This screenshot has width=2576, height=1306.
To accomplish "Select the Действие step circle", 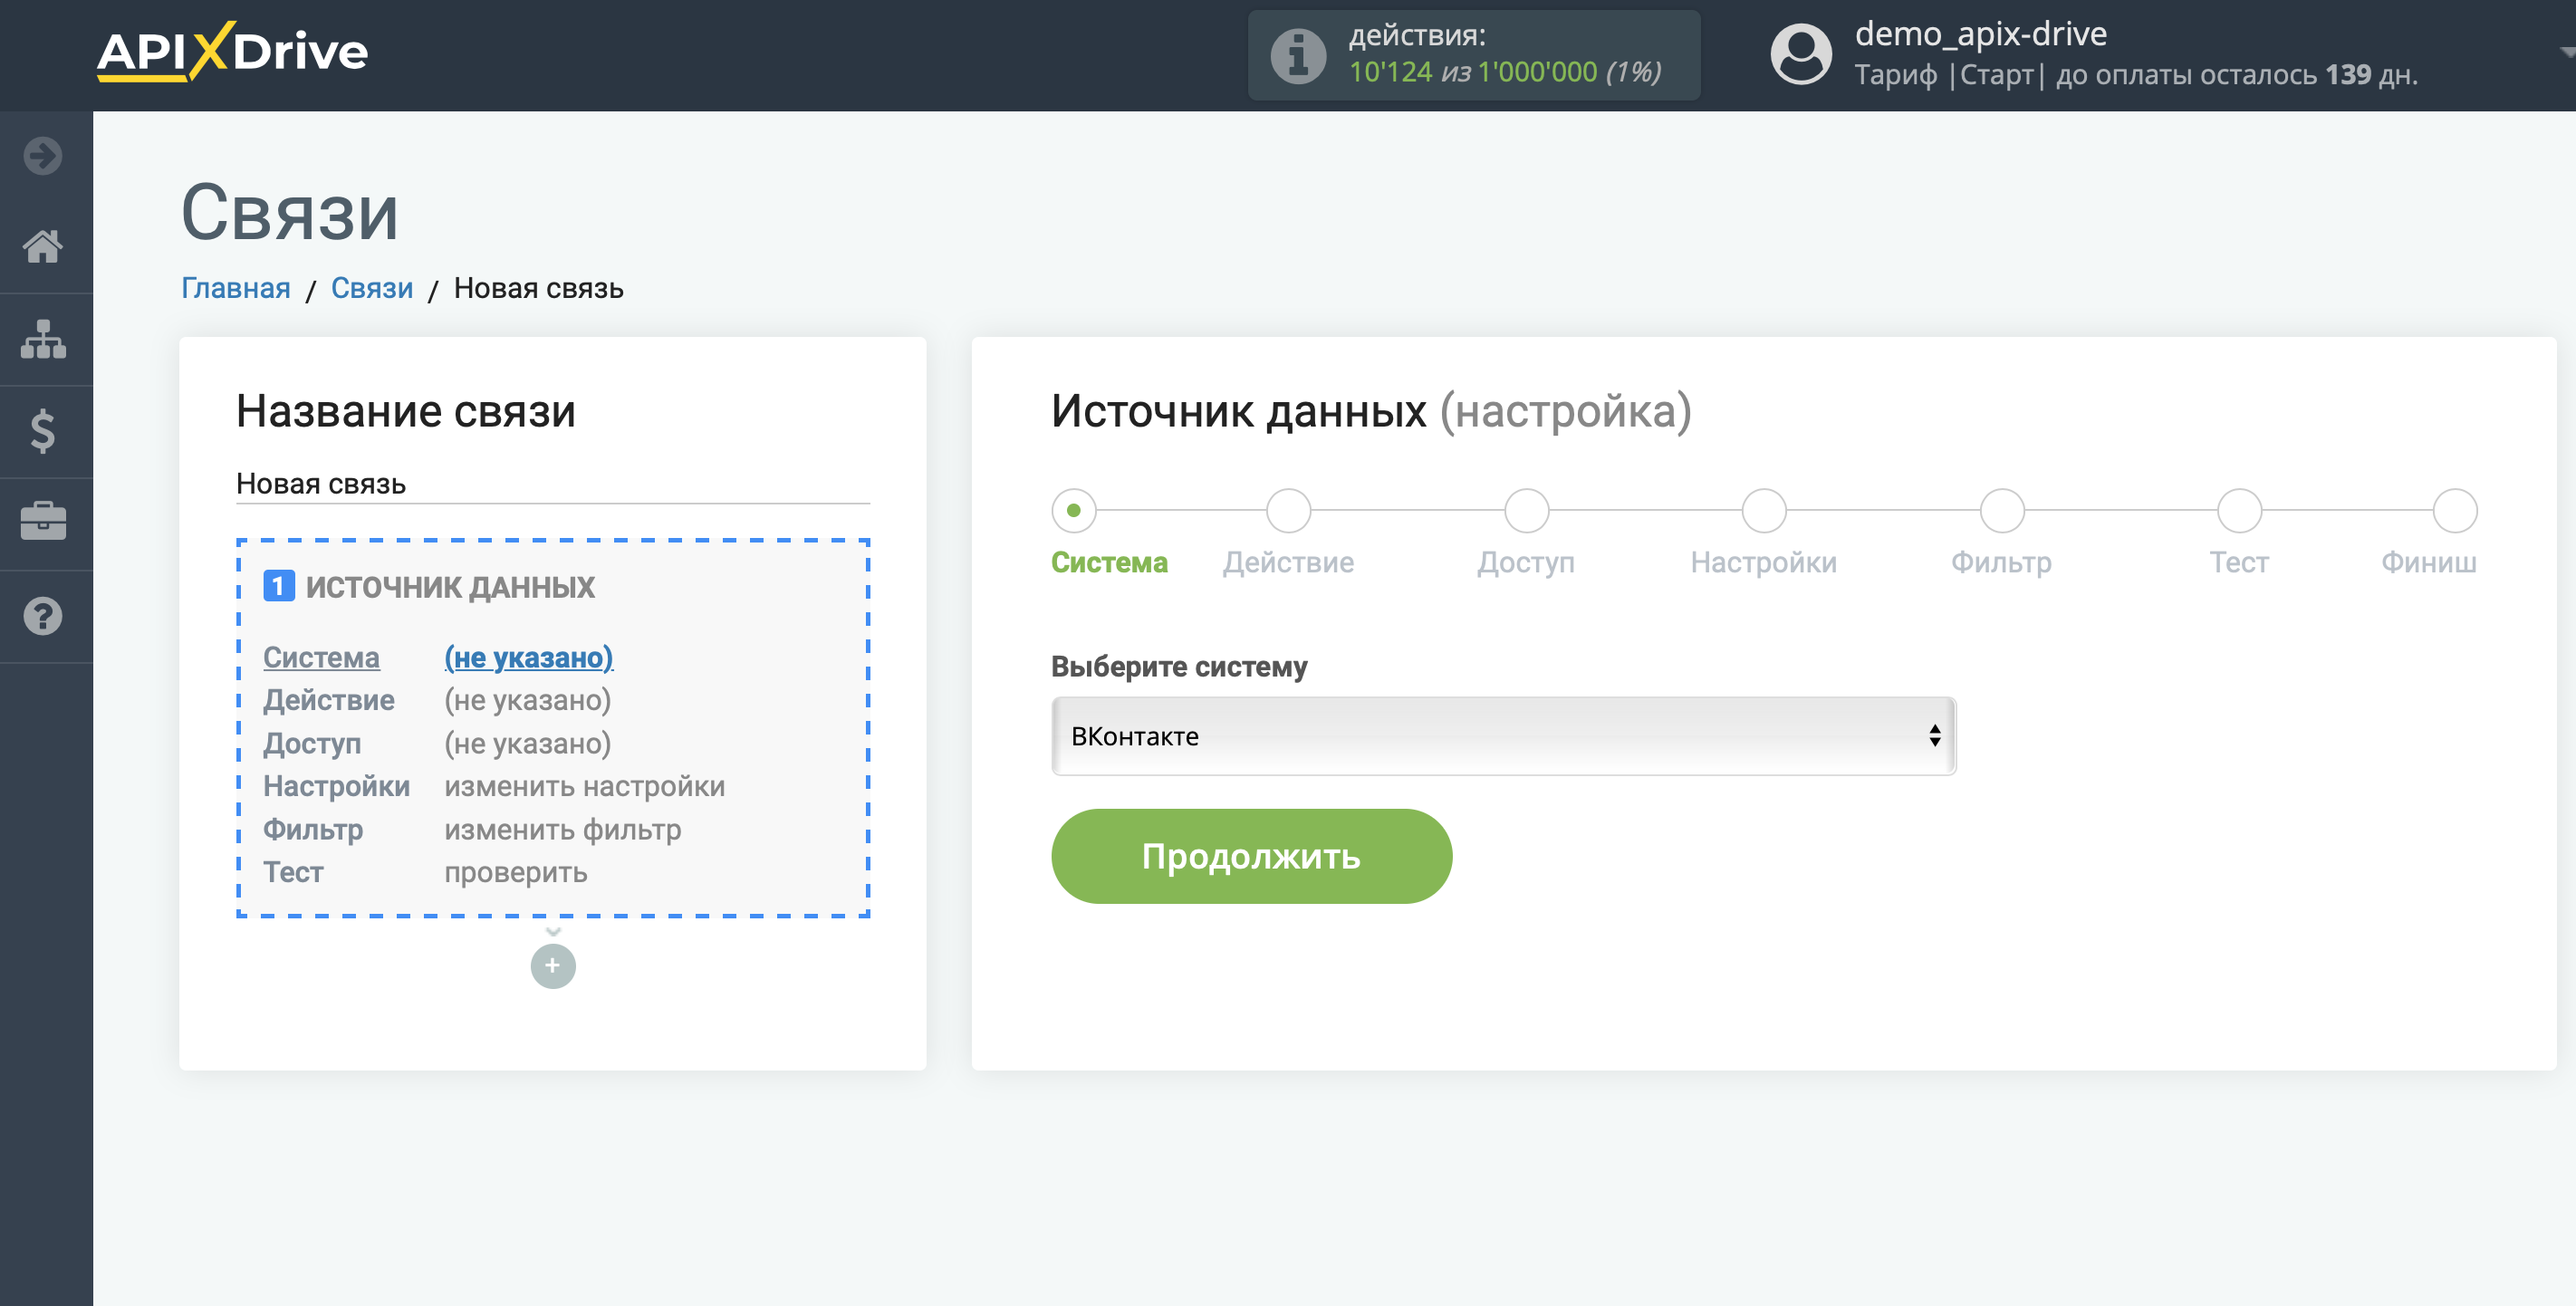I will (1288, 511).
